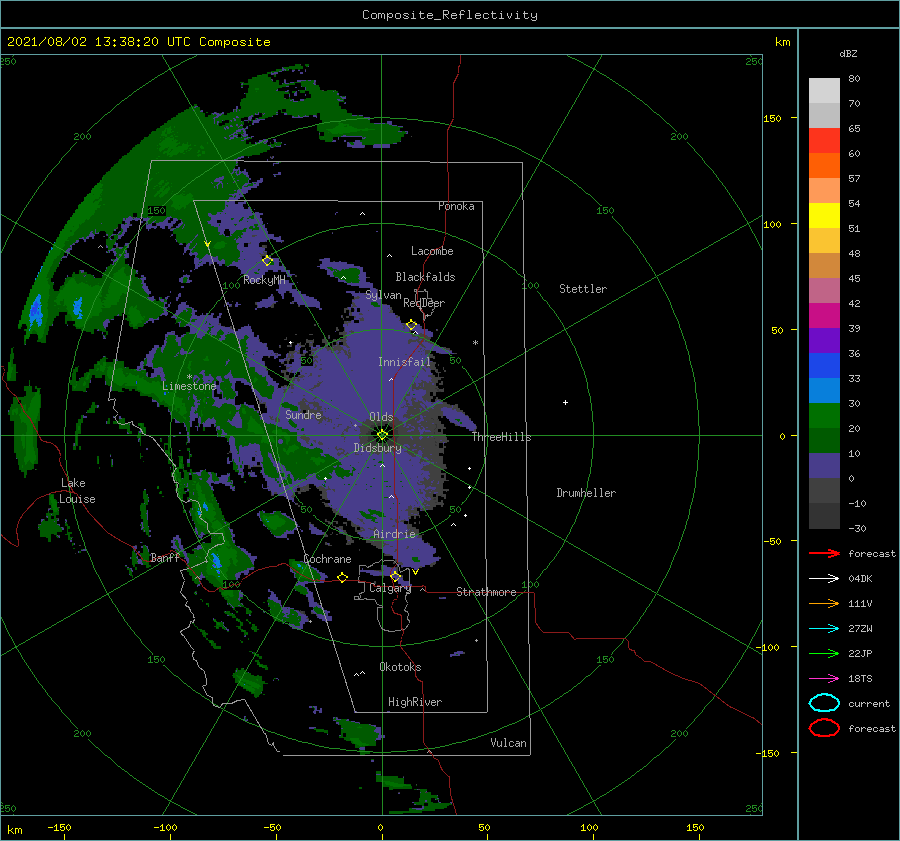Click the Okotoks town label
This screenshot has width=900, height=841.
pyautogui.click(x=400, y=667)
